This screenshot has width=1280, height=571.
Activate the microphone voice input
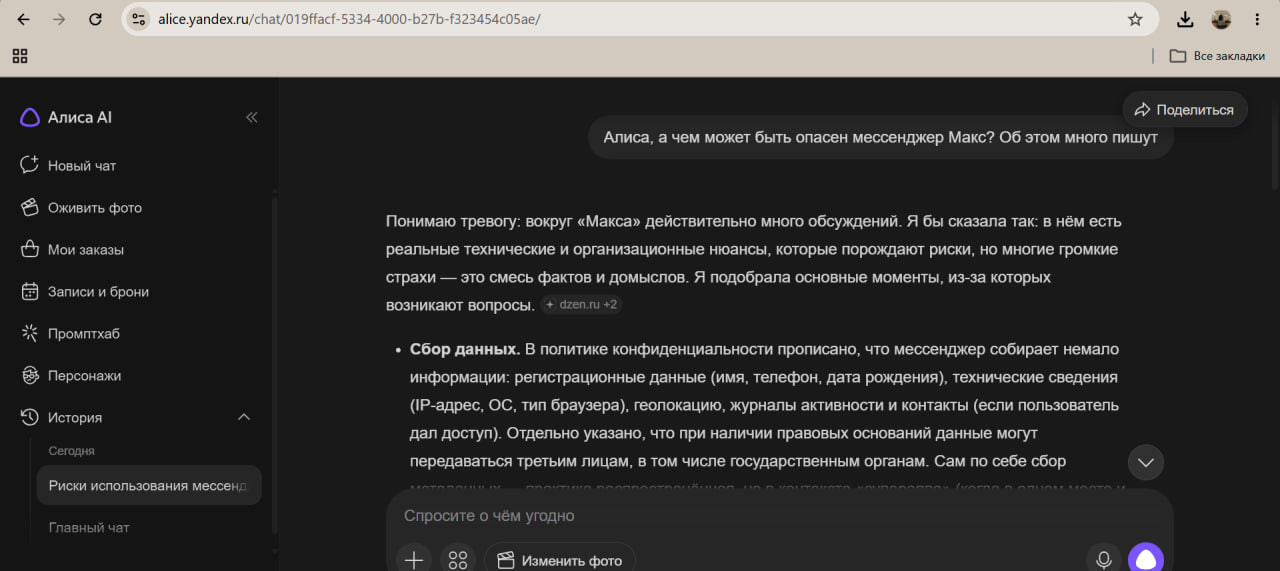[x=1104, y=560]
